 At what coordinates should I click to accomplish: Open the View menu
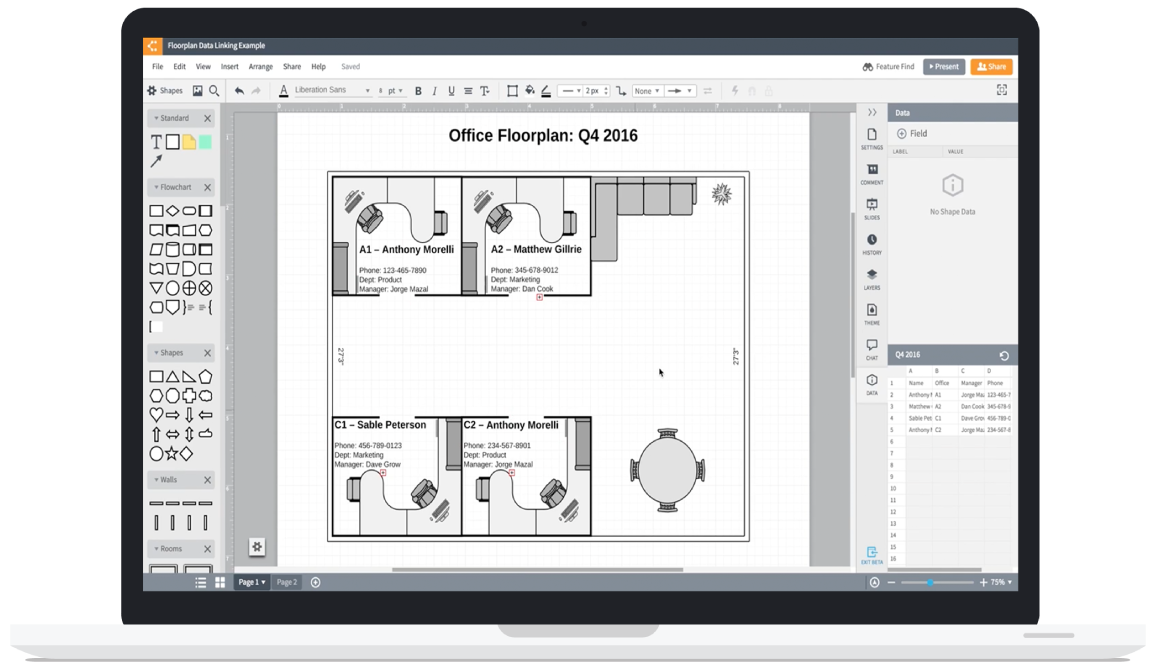(203, 67)
